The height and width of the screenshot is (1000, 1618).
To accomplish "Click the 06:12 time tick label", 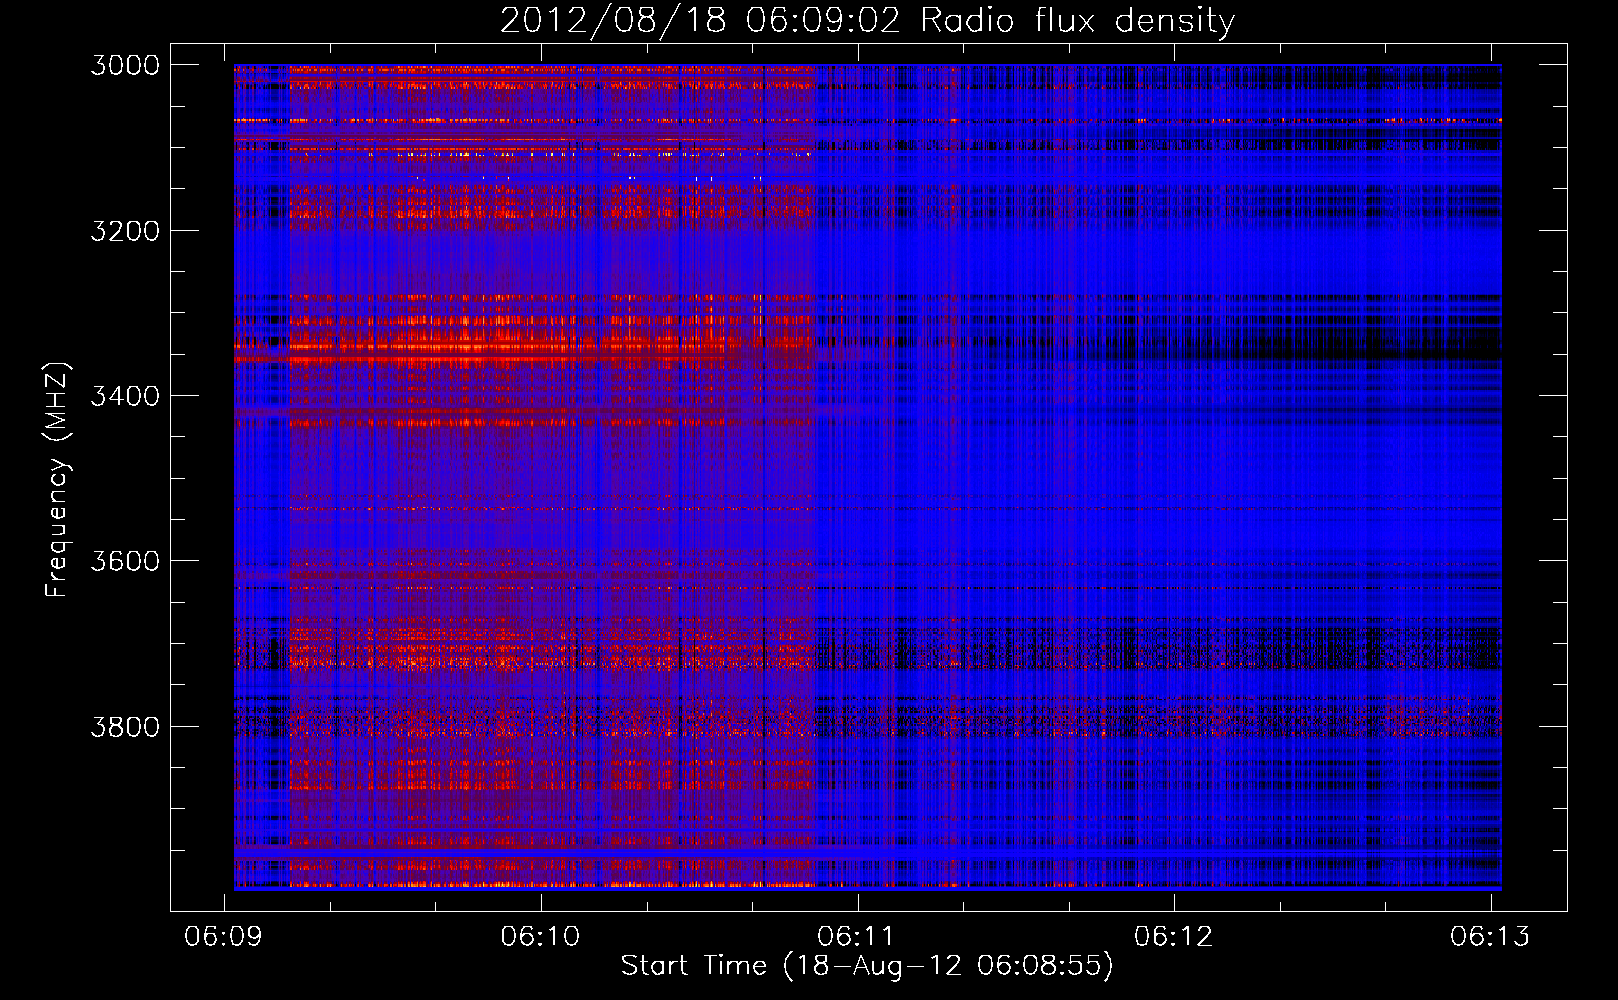I will point(1174,936).
